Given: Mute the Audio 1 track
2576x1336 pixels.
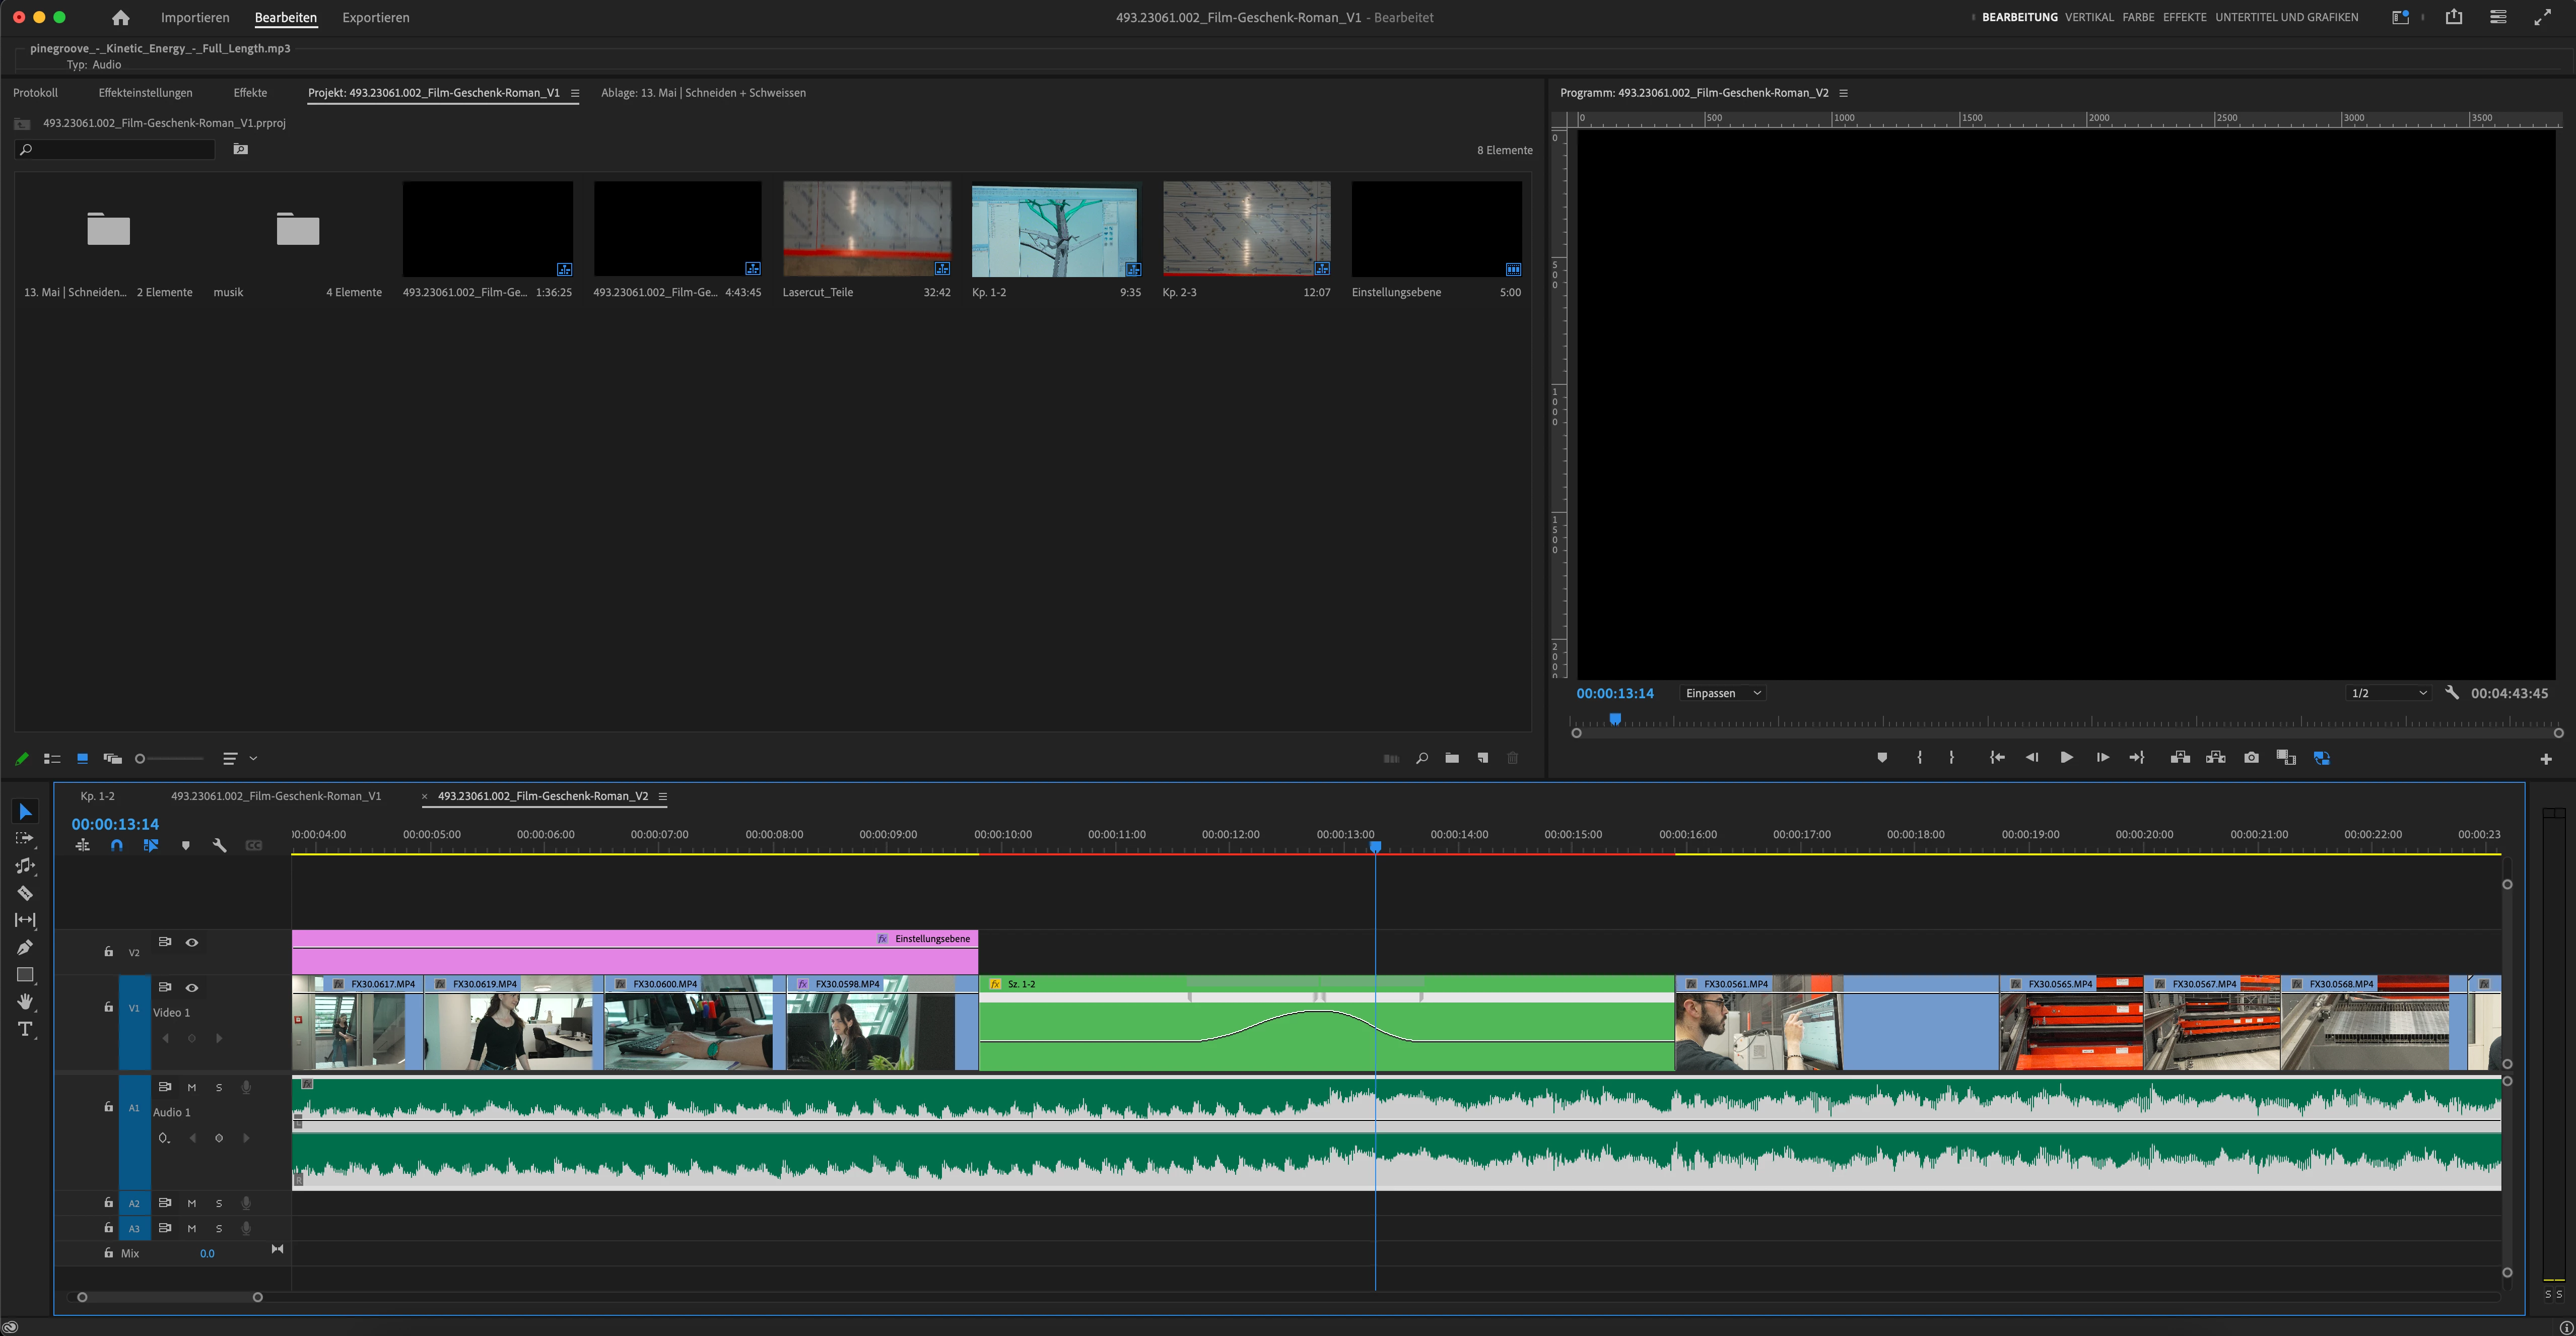Looking at the screenshot, I should [192, 1087].
